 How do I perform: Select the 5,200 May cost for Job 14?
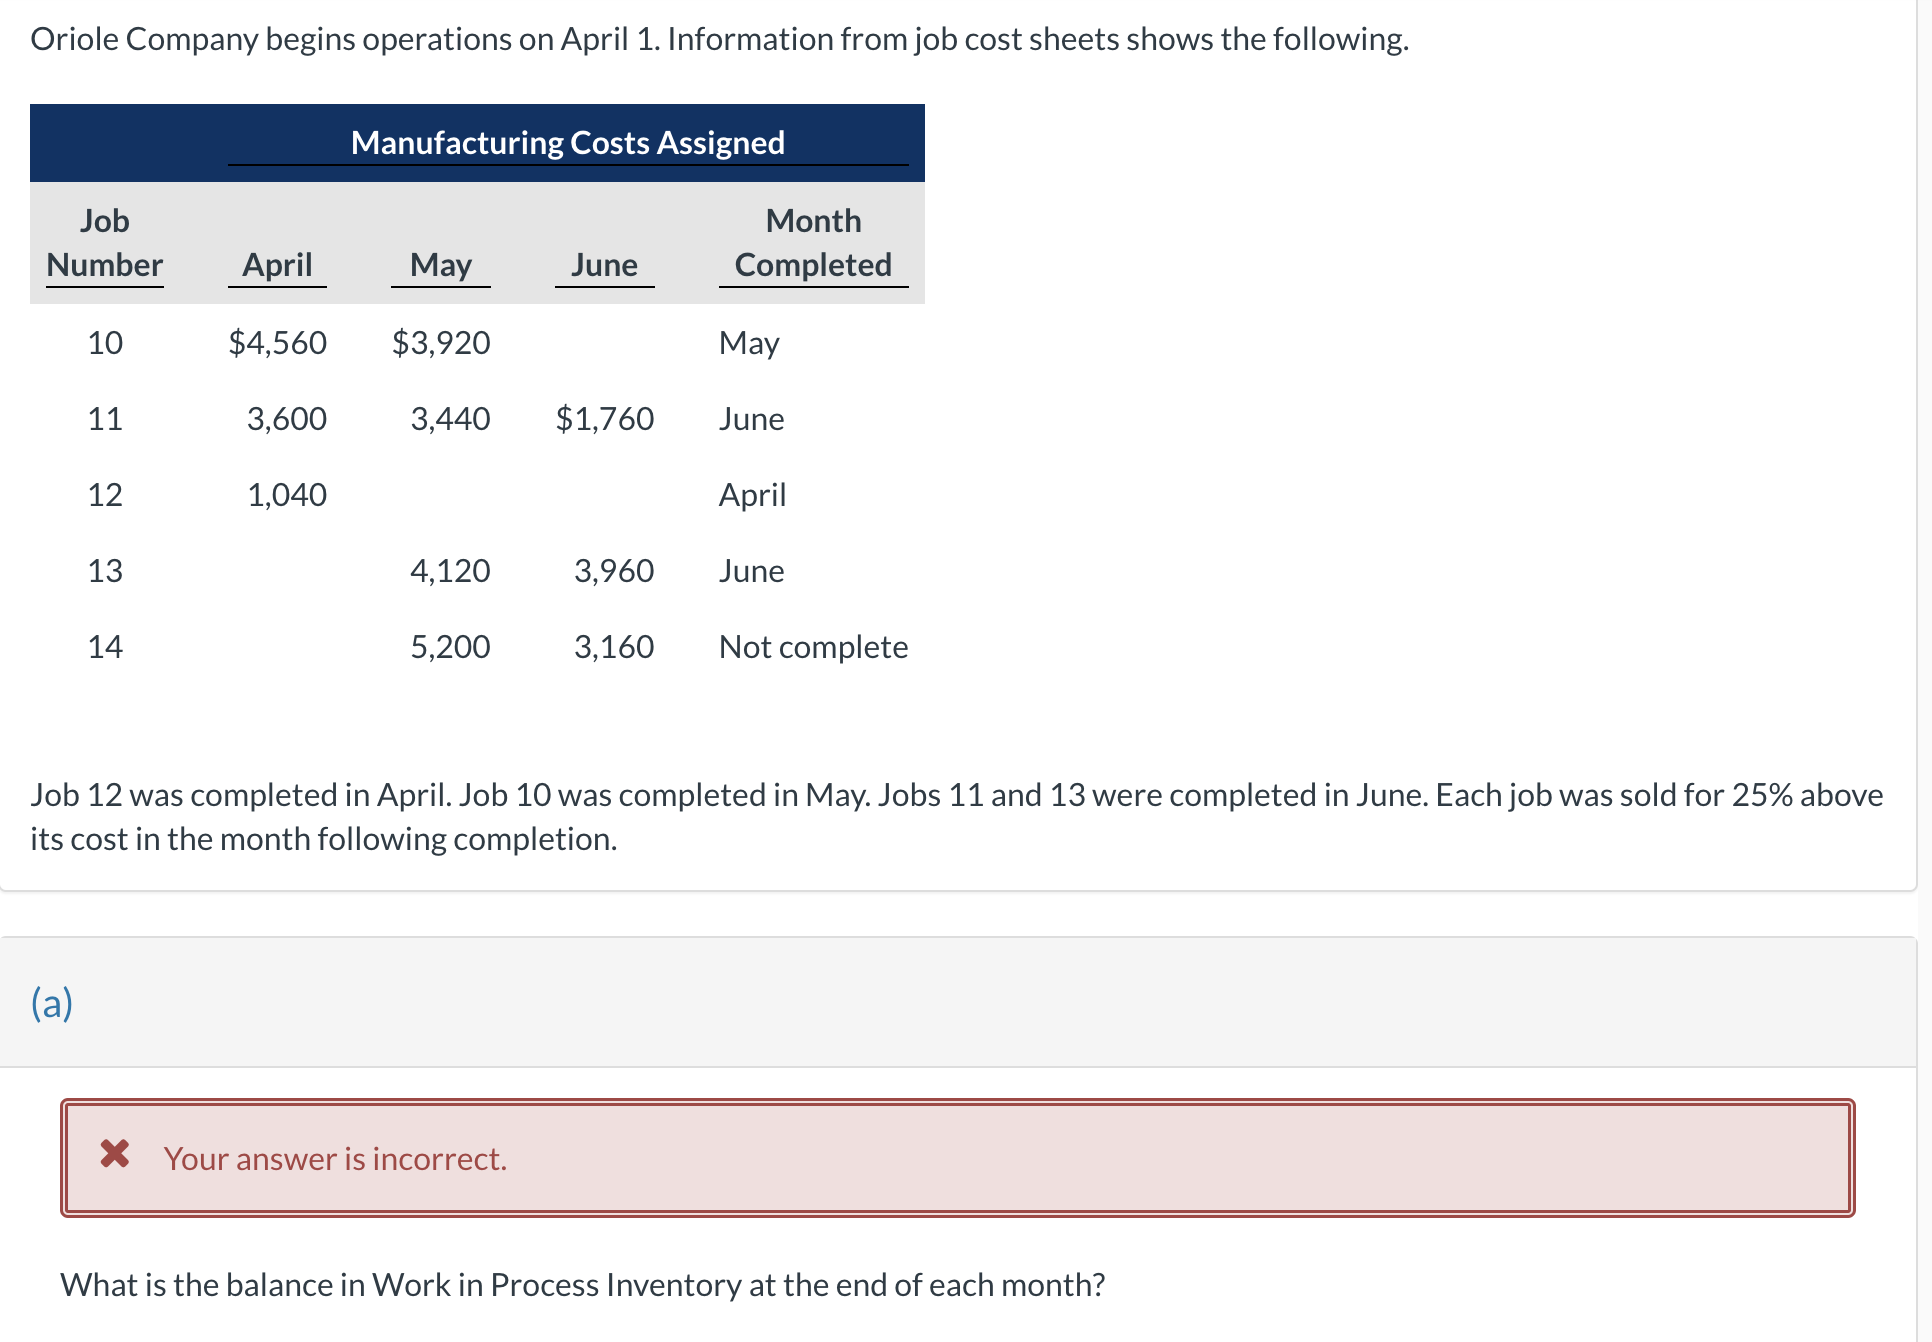(x=449, y=646)
